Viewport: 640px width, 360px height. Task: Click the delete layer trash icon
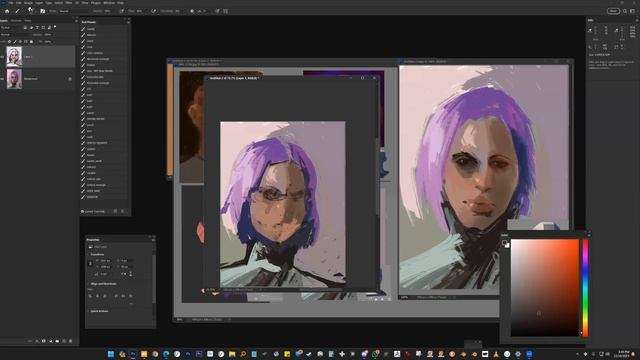click(x=71, y=341)
